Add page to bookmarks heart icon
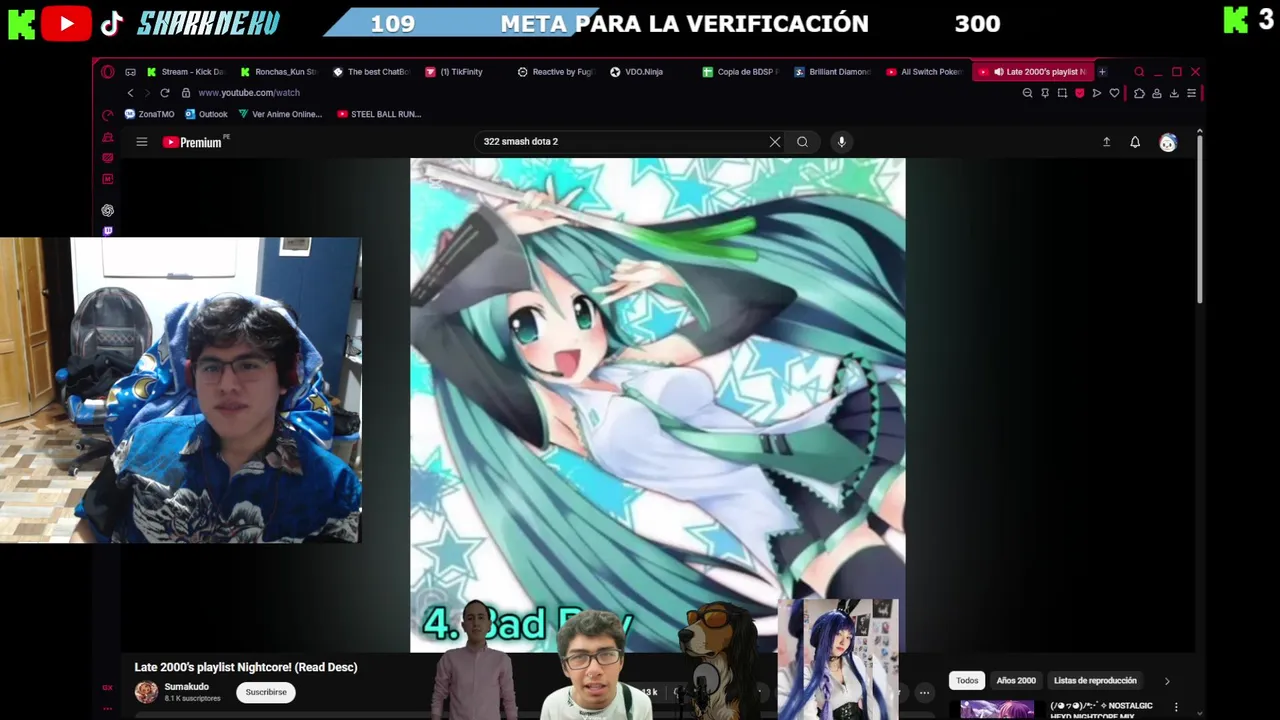1280x720 pixels. point(1114,93)
